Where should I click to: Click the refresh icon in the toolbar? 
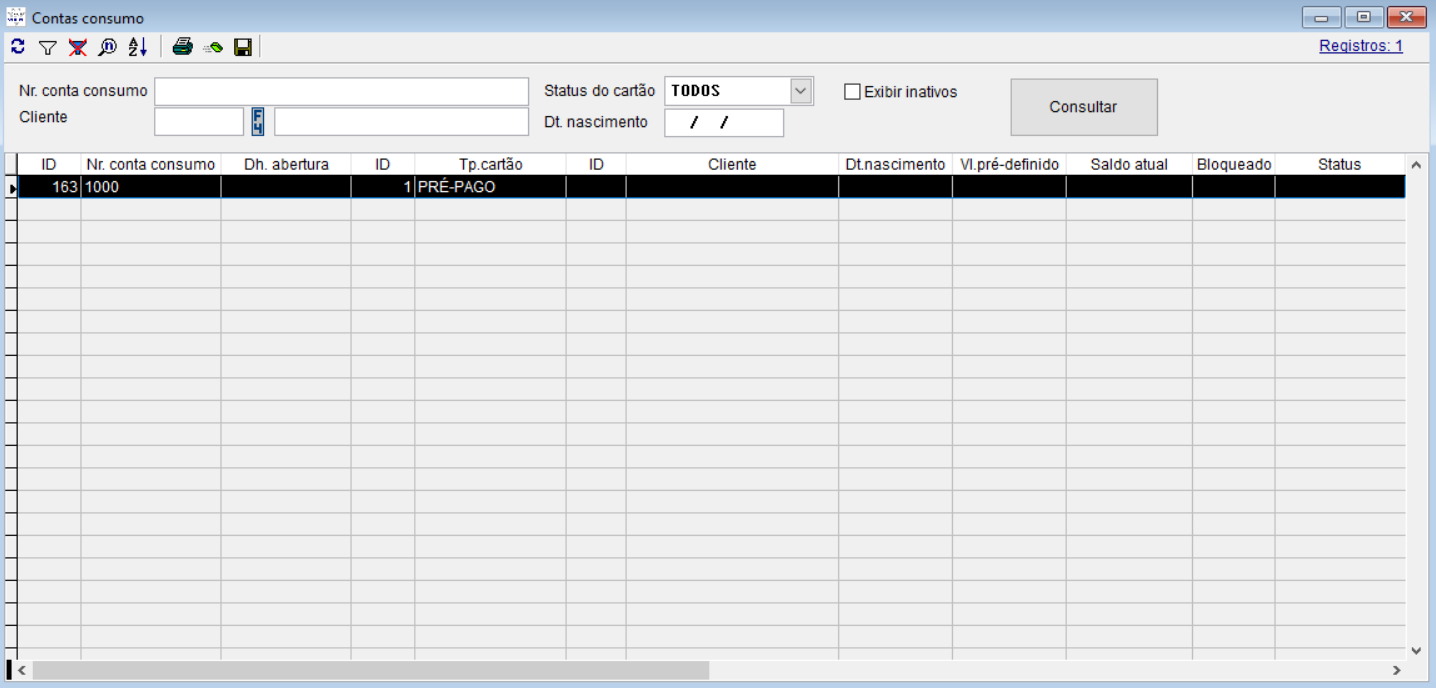coord(18,46)
